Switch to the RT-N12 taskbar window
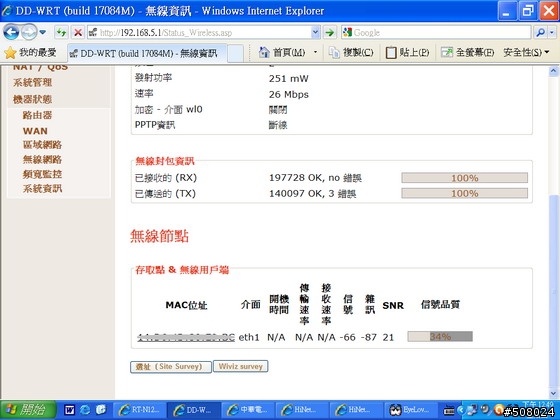Screen dimensions: 560x420 [x=140, y=410]
